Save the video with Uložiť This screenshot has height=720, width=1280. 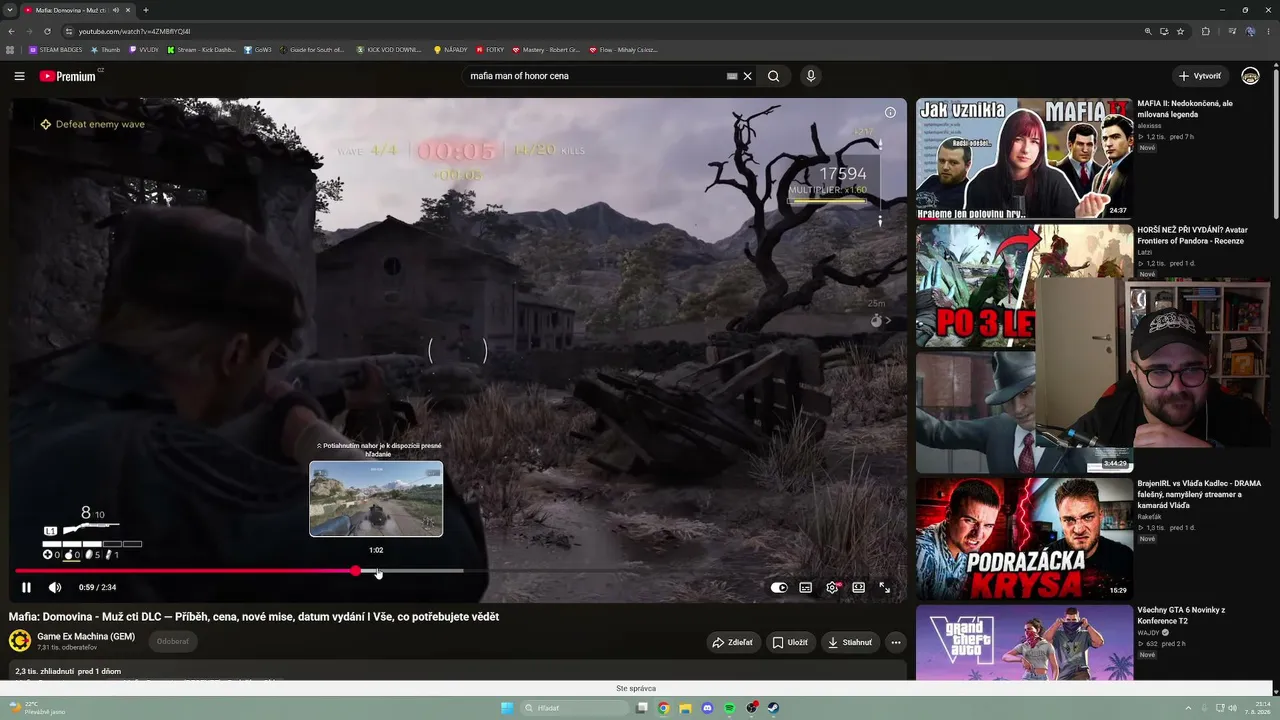790,643
